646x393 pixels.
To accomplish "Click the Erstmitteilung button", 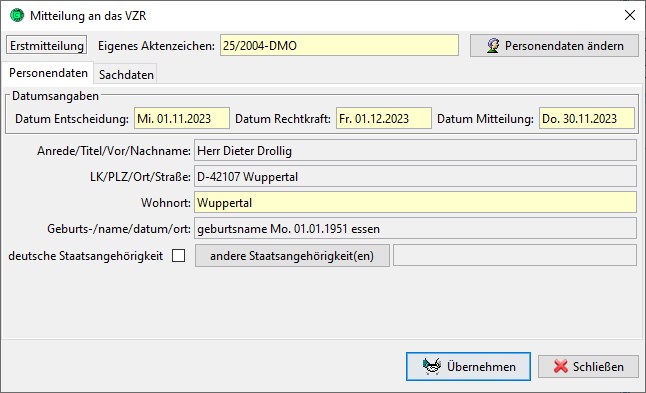I will click(x=47, y=45).
